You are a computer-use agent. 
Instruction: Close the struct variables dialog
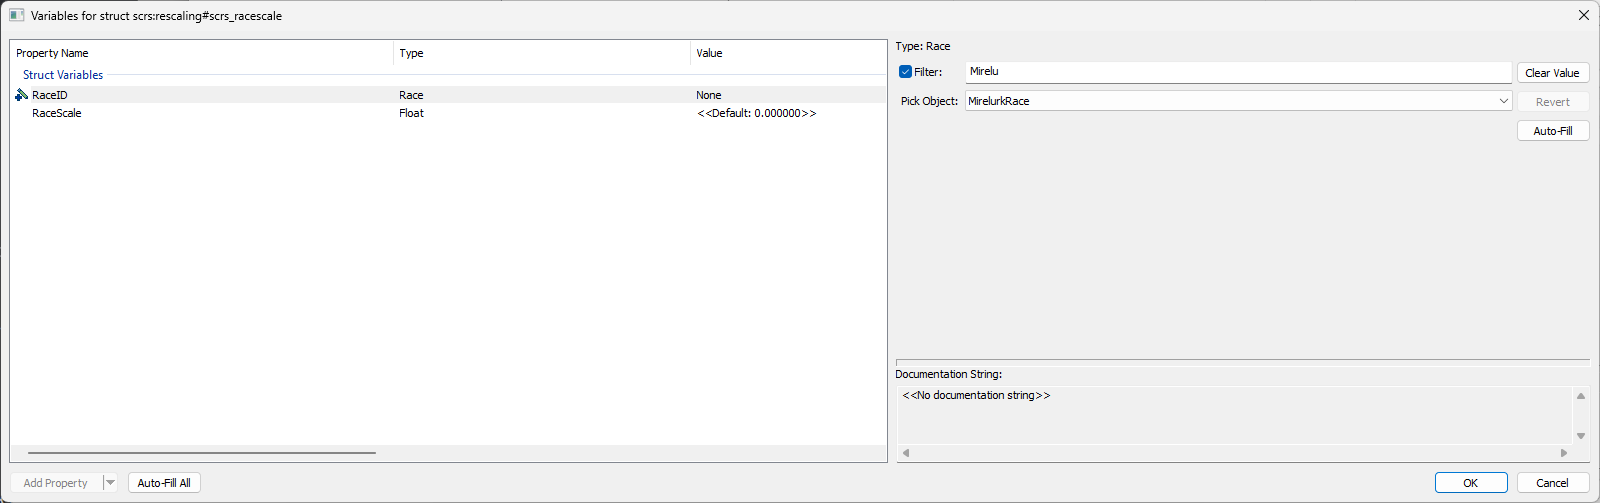click(x=1583, y=15)
